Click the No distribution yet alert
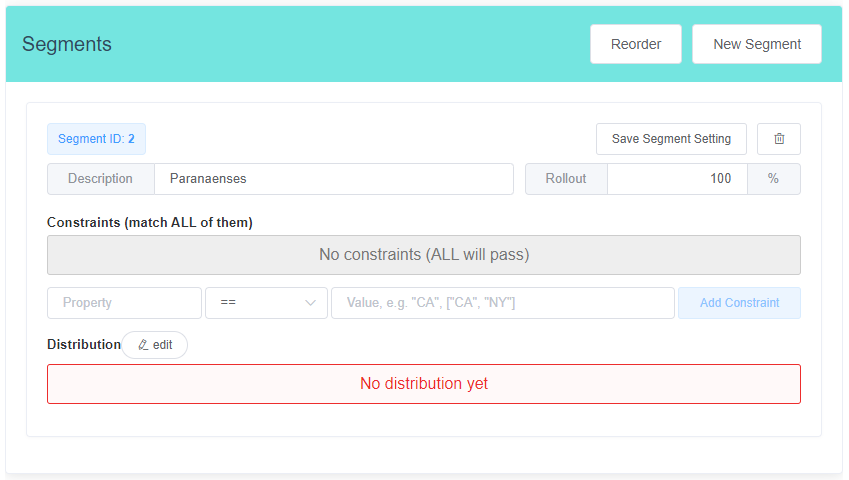 point(424,384)
